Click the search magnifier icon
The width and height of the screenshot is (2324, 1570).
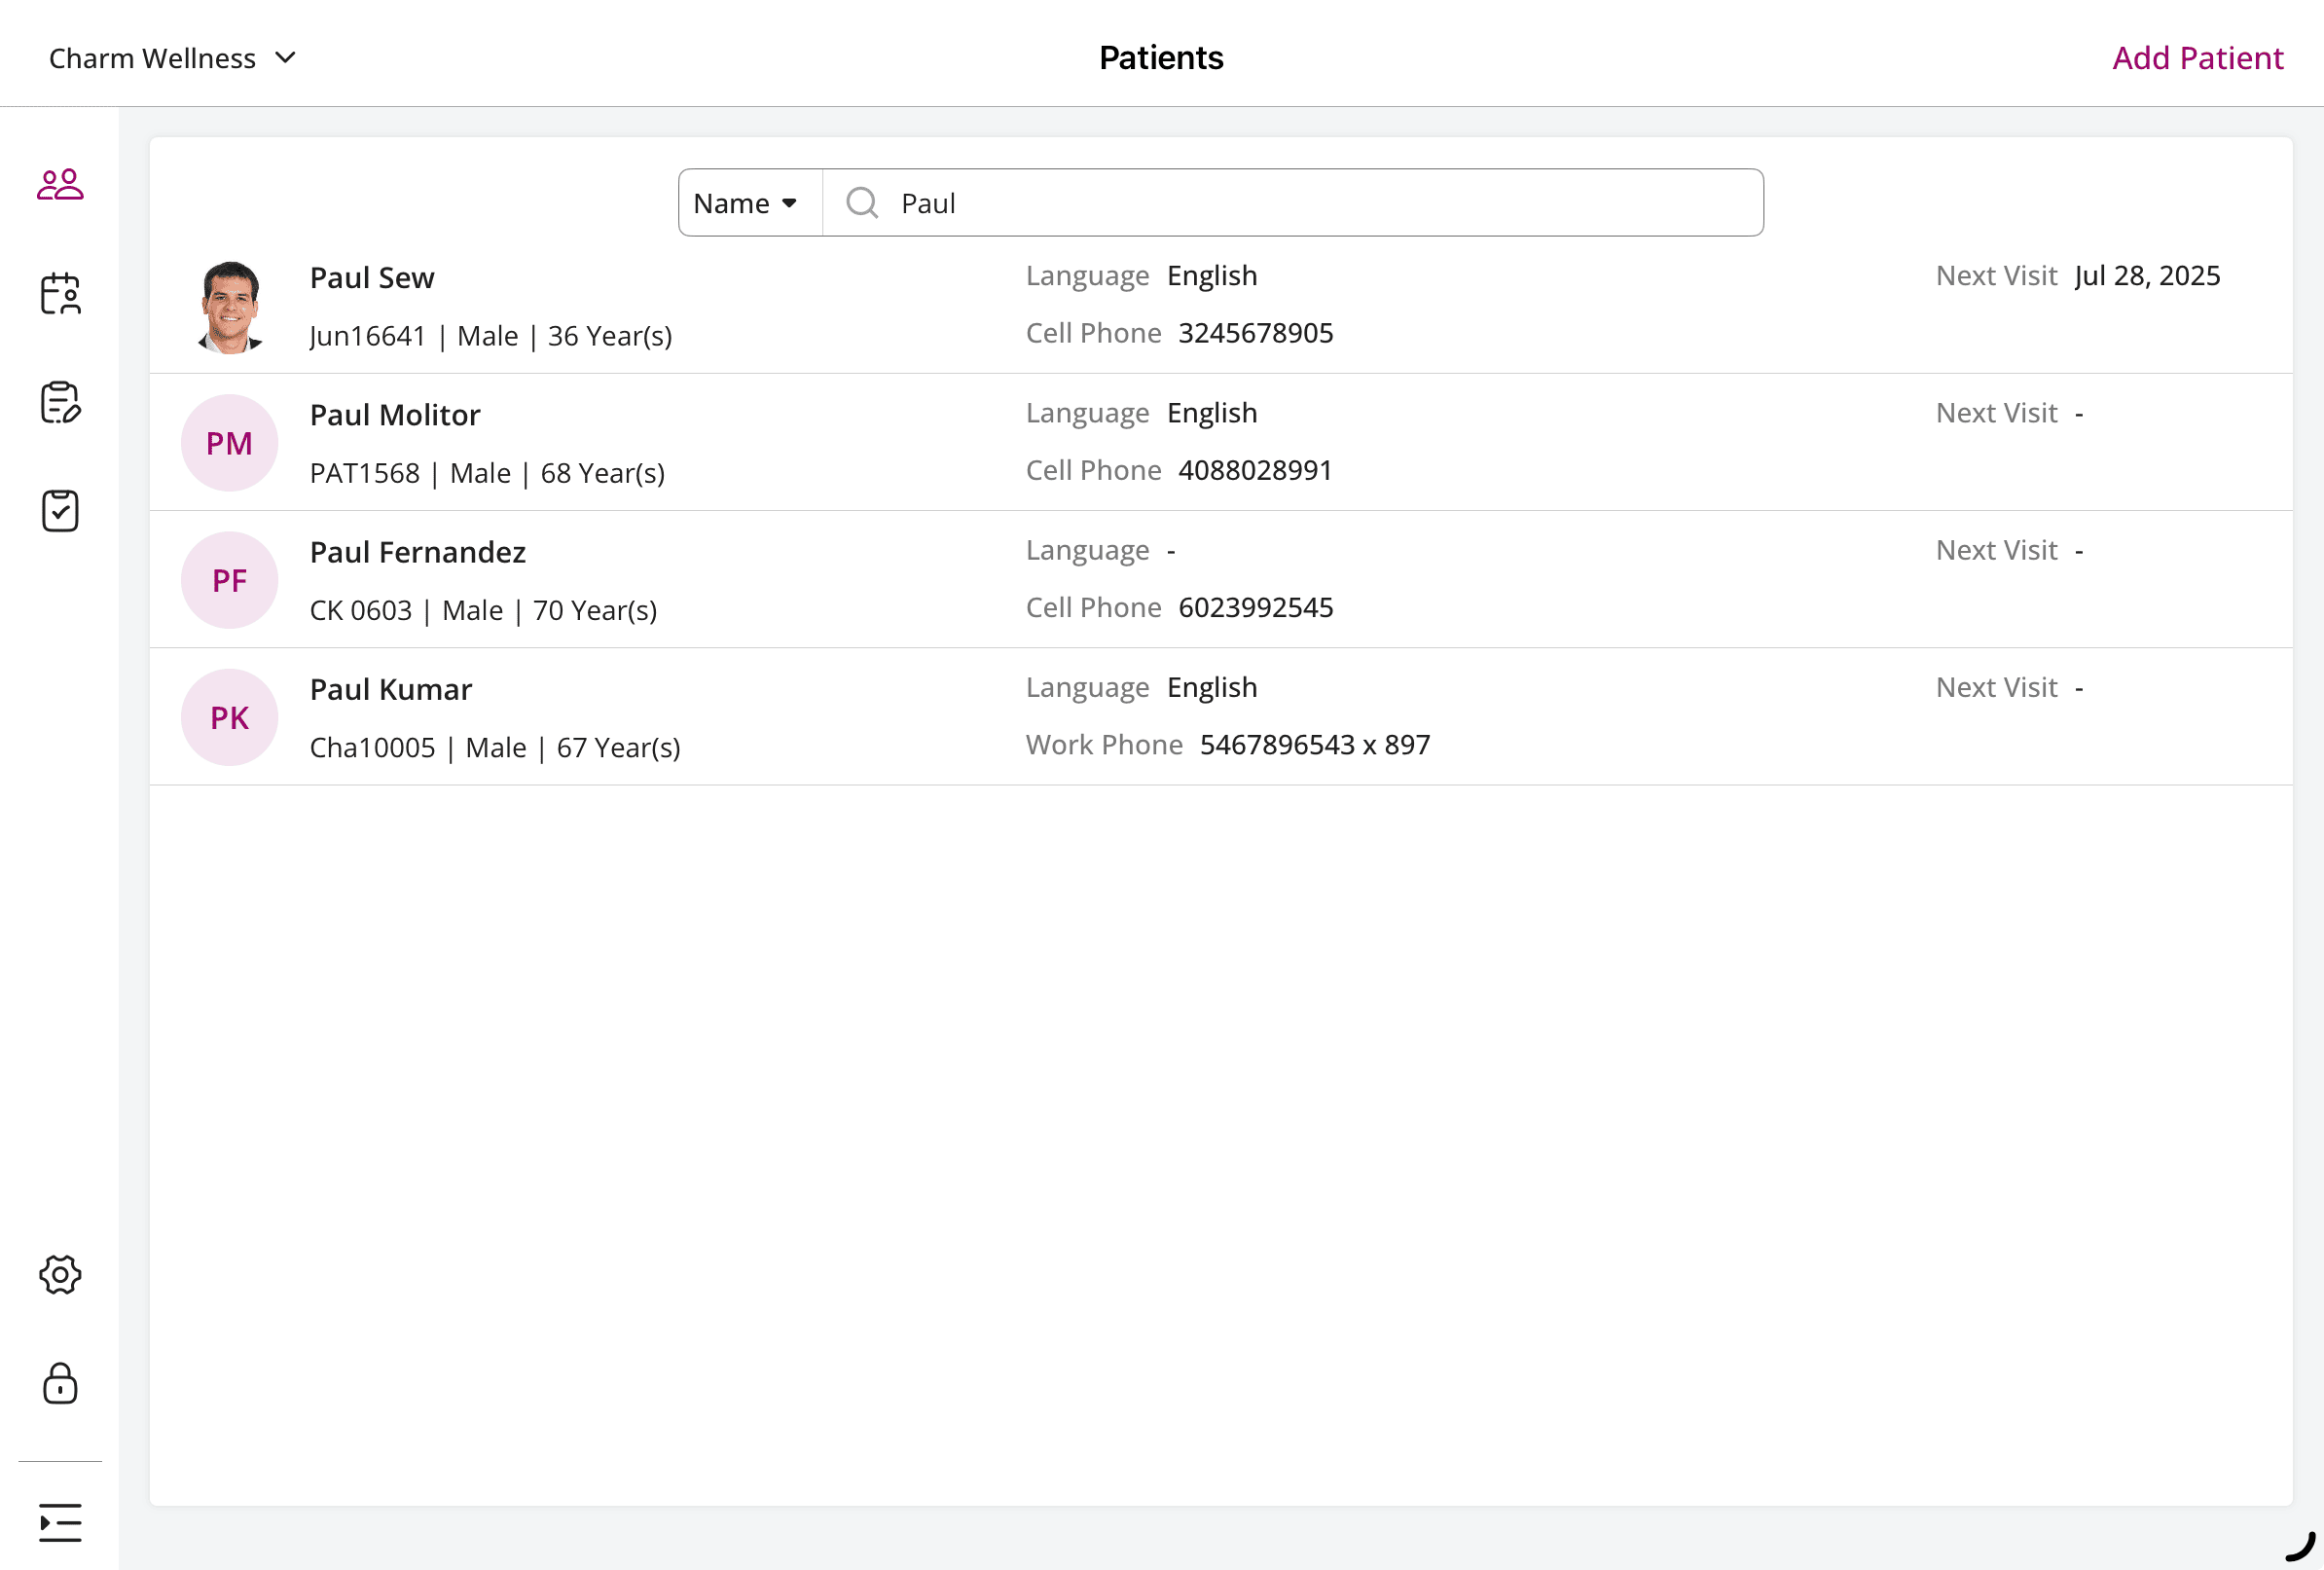tap(861, 203)
